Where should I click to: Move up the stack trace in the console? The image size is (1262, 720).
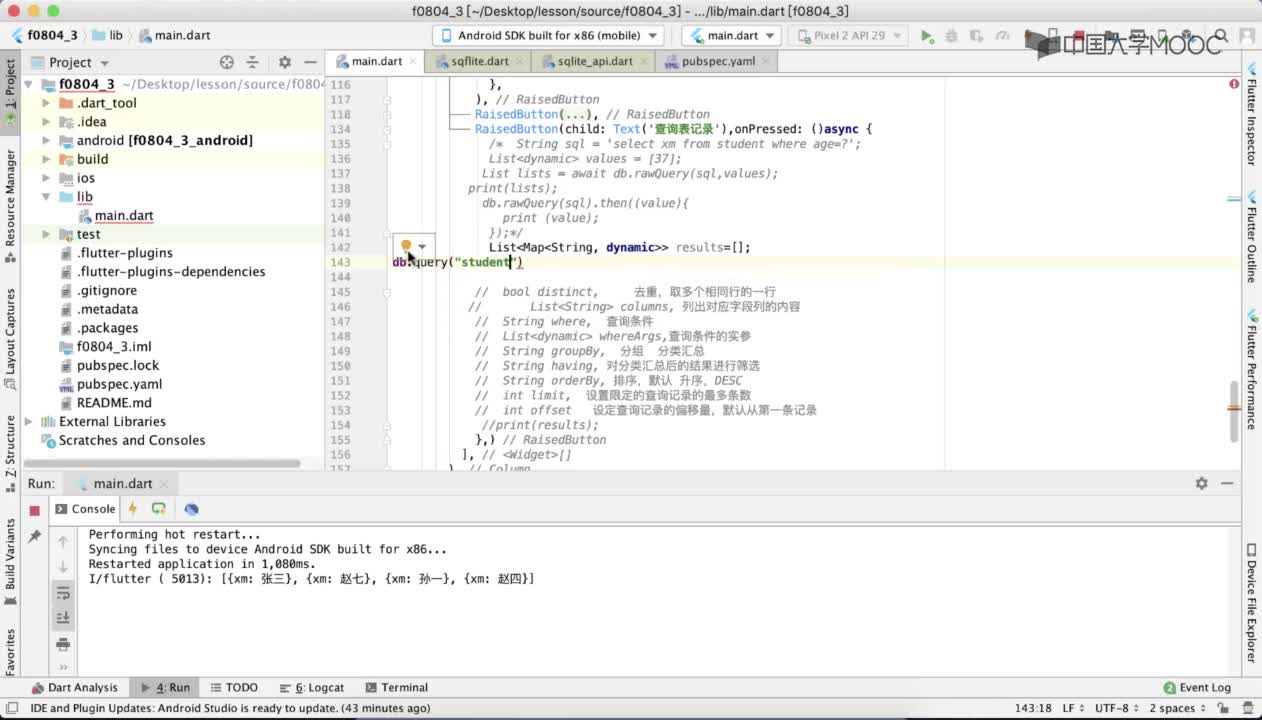pos(63,541)
